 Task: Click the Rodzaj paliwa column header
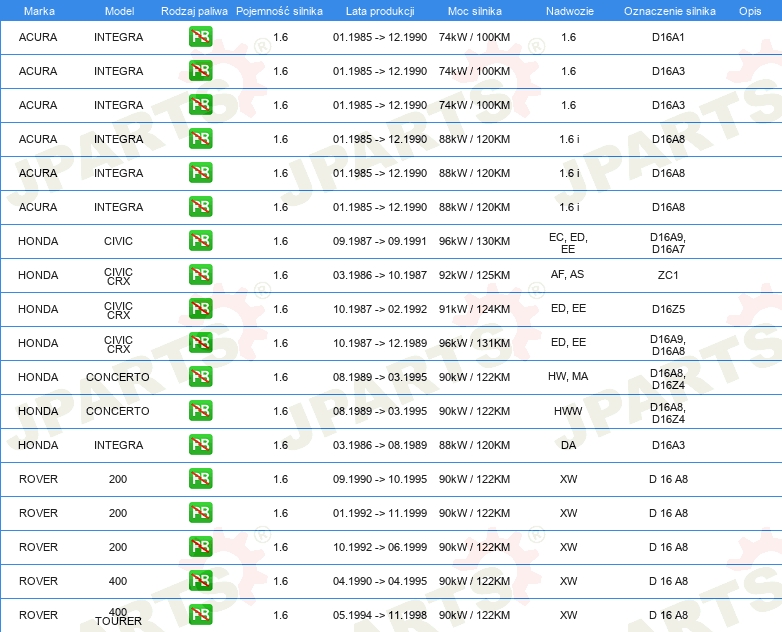194,11
